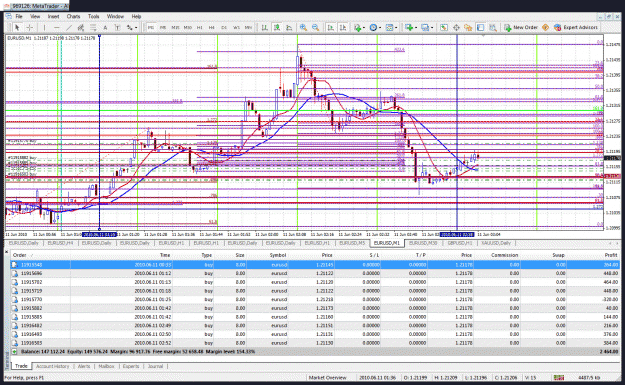Toggle chart shift icon
This screenshot has height=385, width=625.
click(343, 28)
